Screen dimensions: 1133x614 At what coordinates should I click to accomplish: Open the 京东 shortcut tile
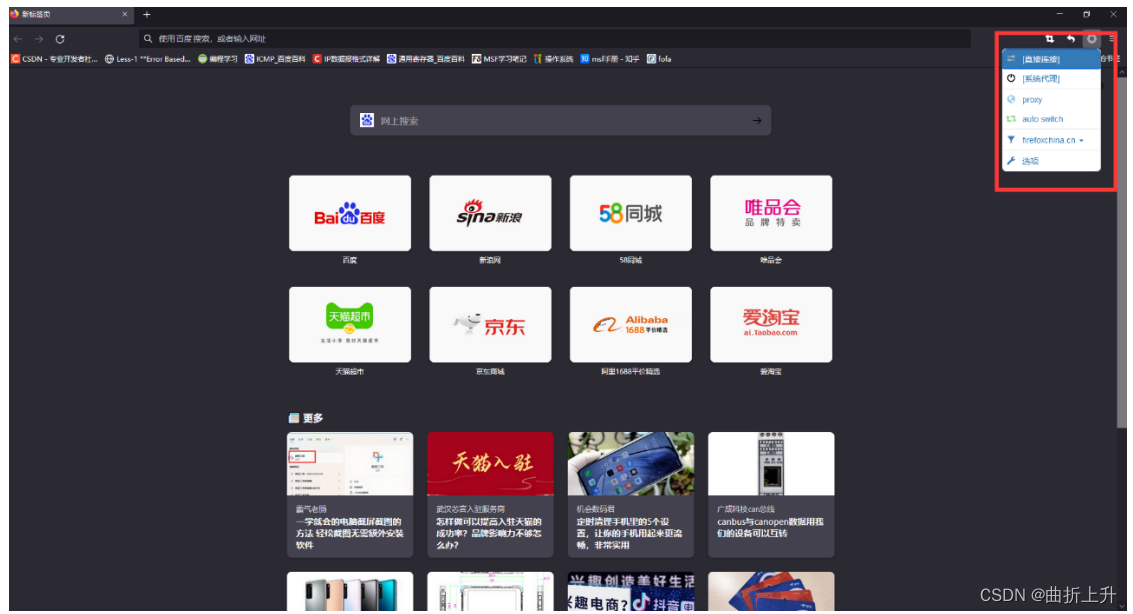tap(490, 324)
